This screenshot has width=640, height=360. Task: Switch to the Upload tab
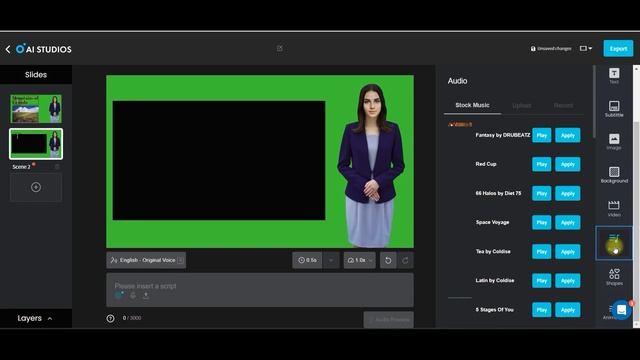click(x=522, y=105)
